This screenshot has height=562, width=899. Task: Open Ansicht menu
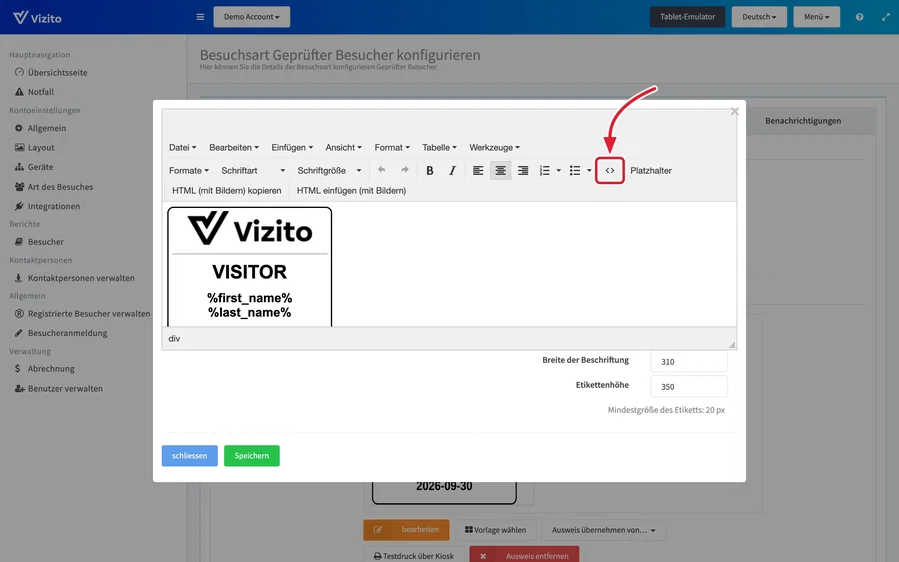pos(343,147)
